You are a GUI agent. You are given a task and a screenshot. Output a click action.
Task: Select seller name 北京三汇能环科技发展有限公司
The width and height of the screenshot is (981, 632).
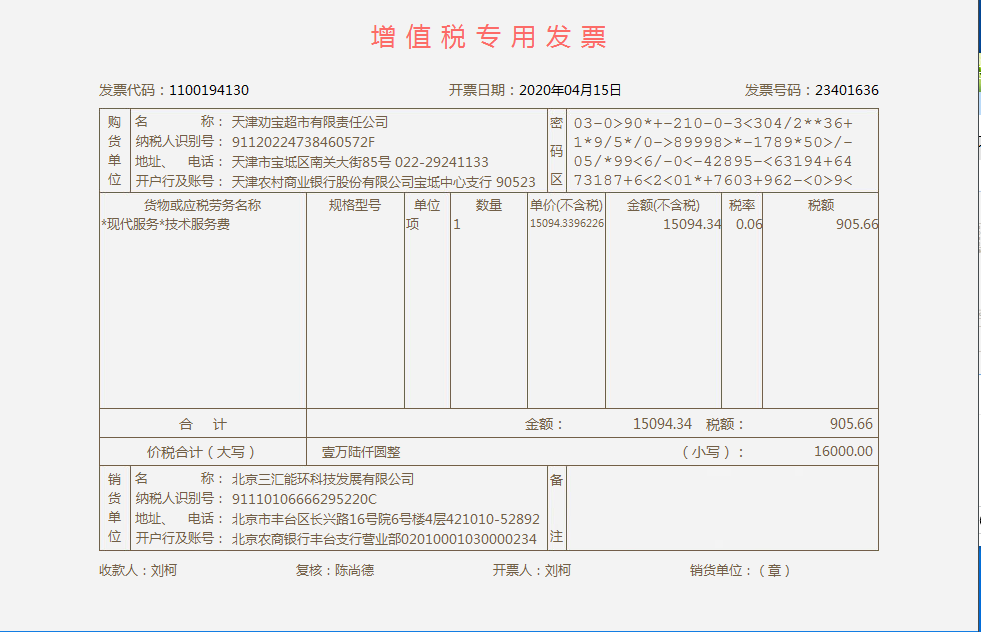click(323, 479)
